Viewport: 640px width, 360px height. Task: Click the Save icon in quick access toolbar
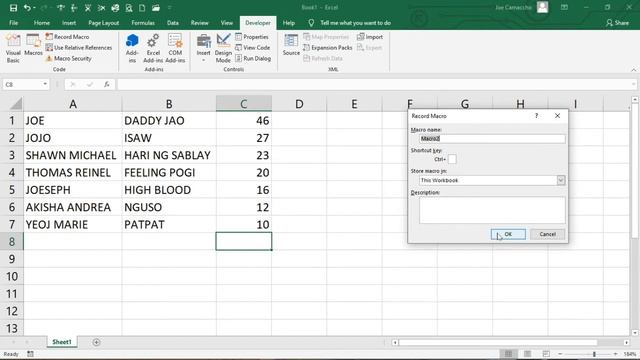pos(13,8)
